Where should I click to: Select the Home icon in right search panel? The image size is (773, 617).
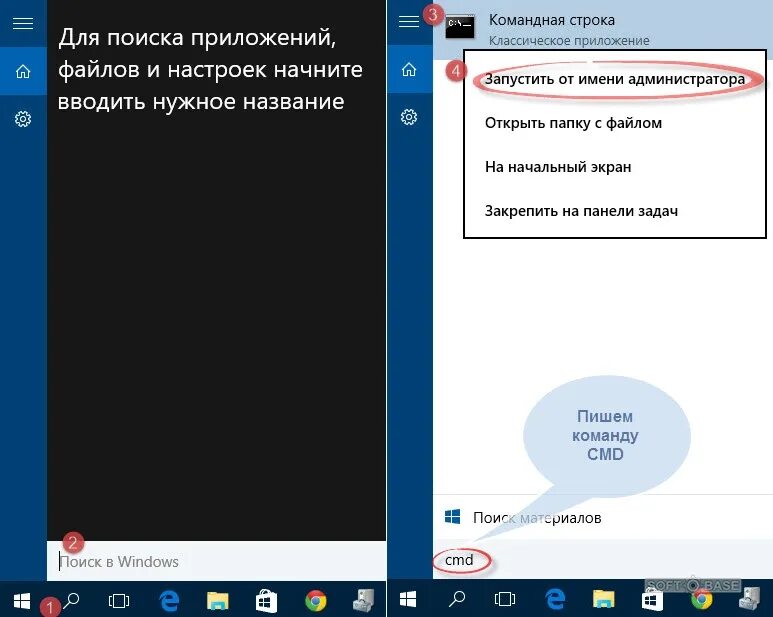409,69
